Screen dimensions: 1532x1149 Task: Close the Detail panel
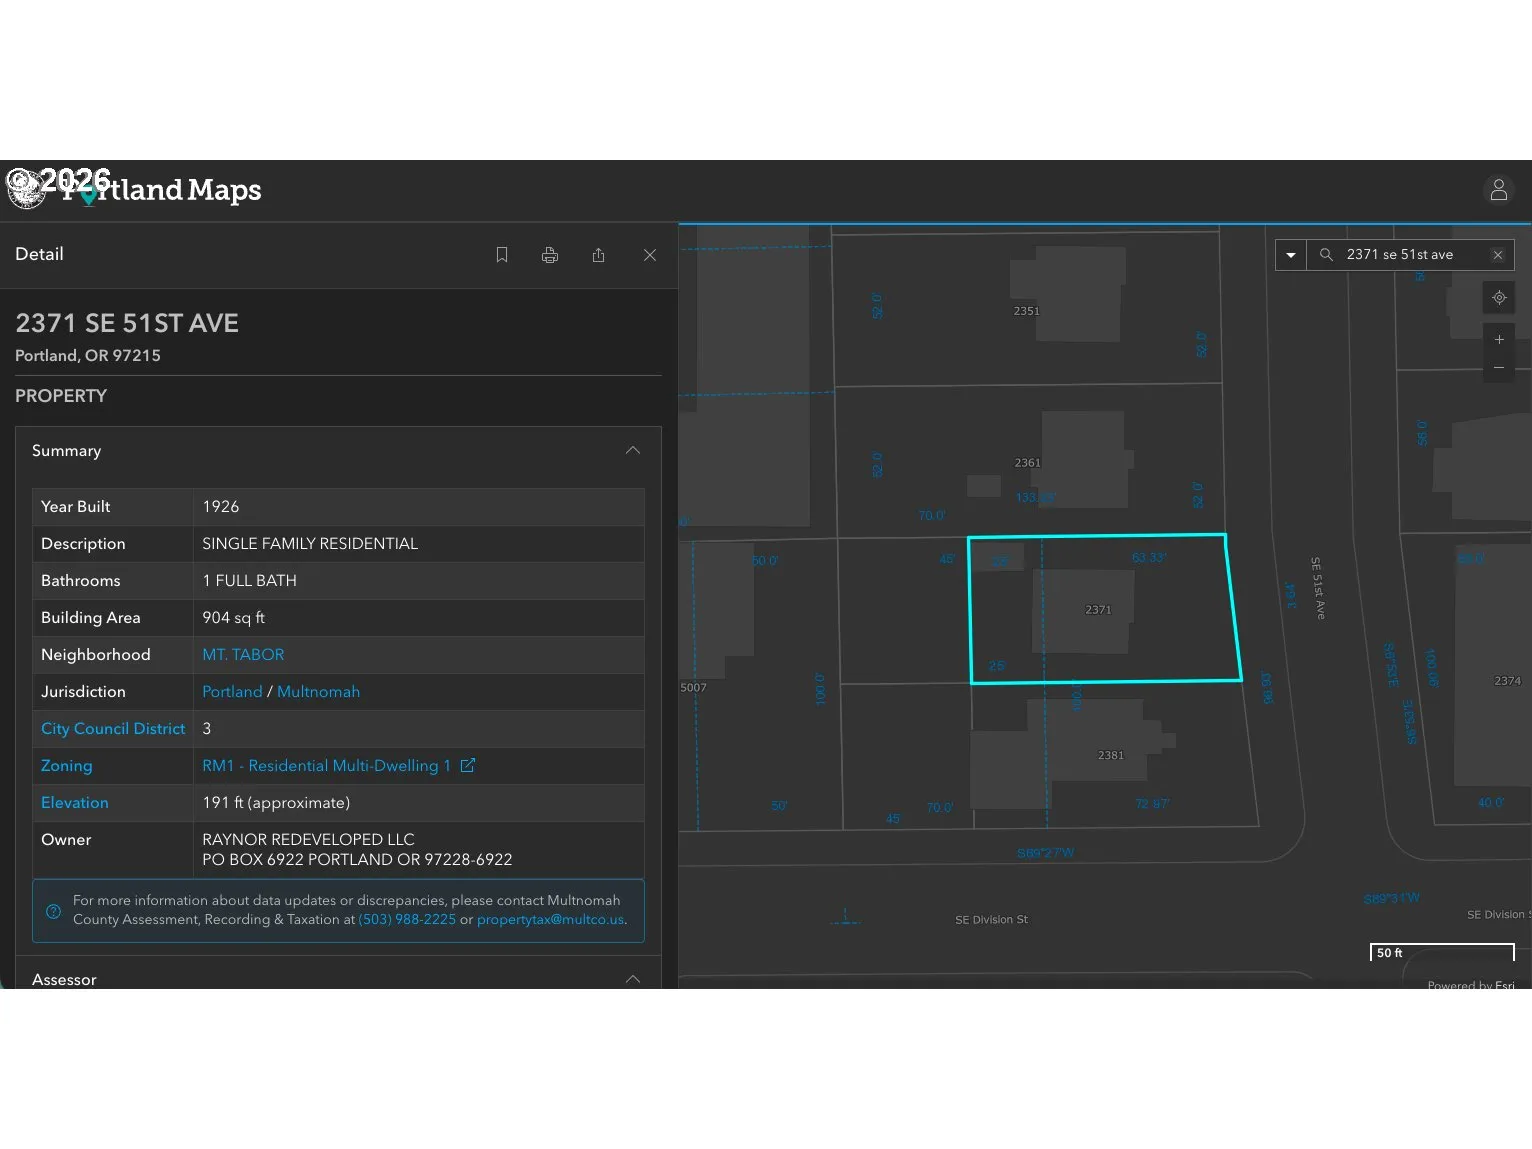(650, 255)
